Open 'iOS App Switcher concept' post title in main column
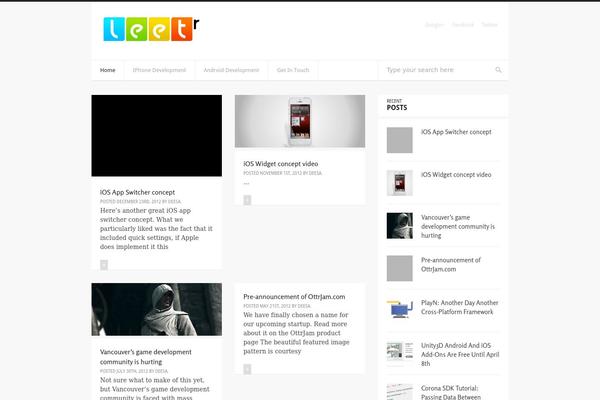This screenshot has height=400, width=600. pyautogui.click(x=137, y=192)
